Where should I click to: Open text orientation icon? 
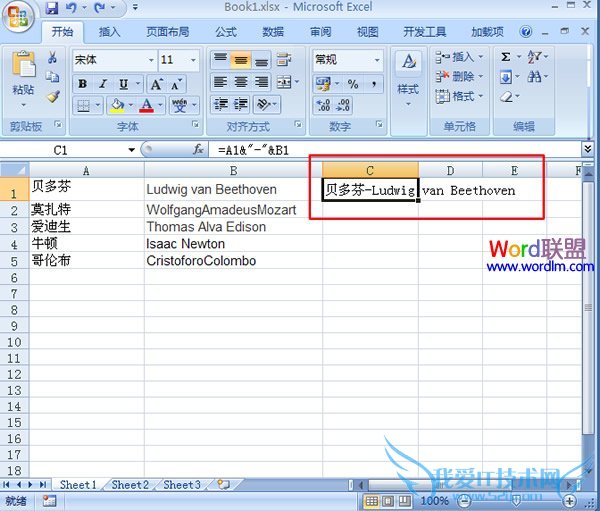tap(264, 104)
